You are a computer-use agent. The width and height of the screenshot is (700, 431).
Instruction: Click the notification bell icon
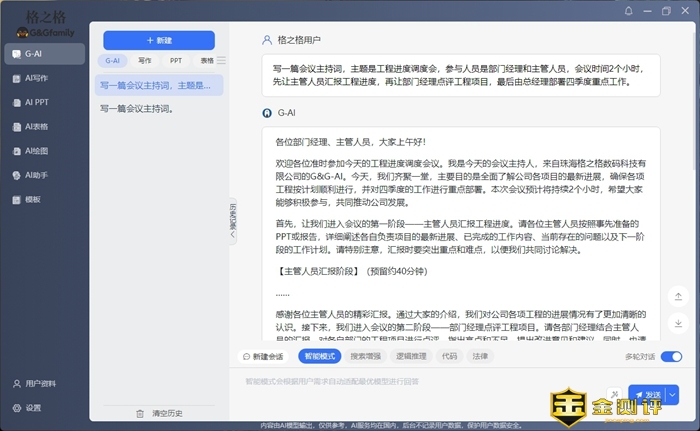(x=628, y=11)
